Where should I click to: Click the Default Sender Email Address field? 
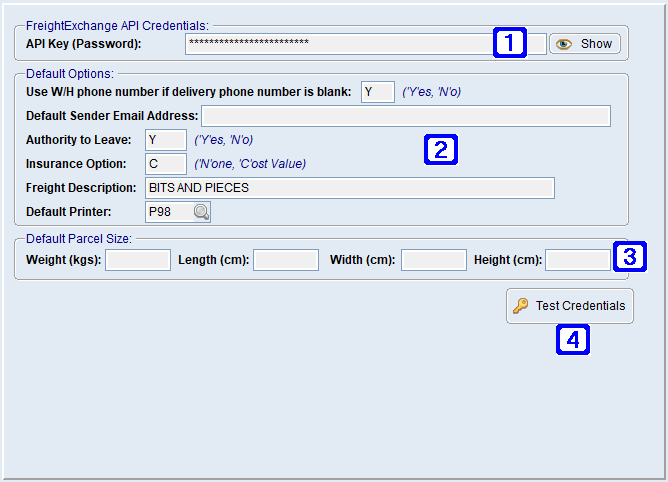coord(406,116)
